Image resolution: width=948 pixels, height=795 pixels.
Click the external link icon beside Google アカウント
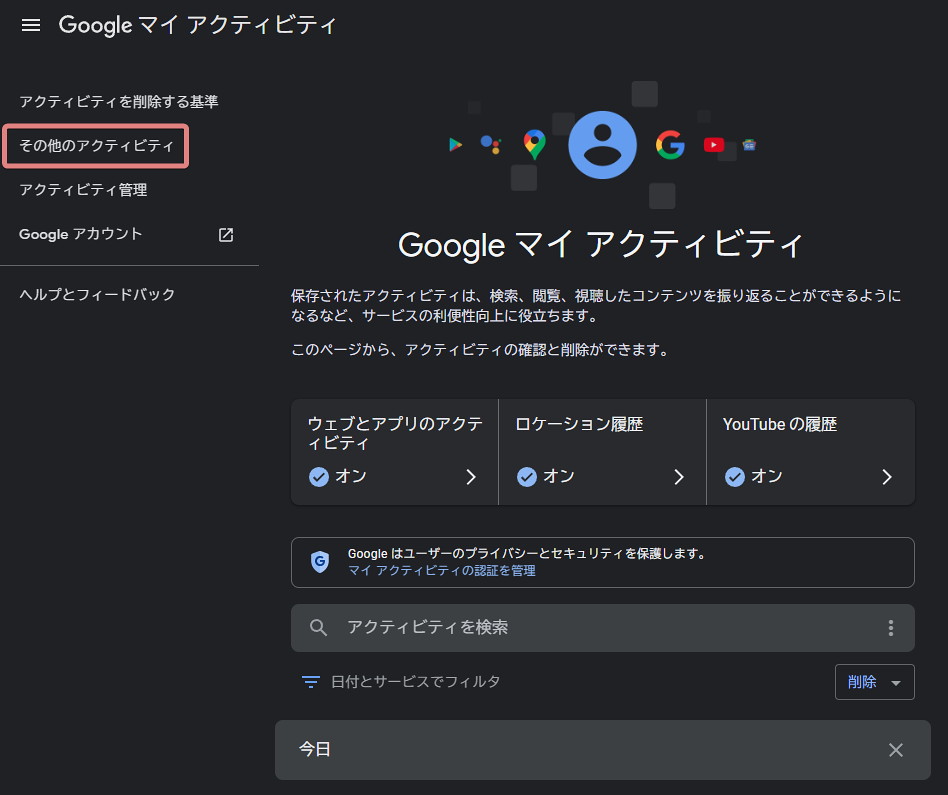coord(226,235)
